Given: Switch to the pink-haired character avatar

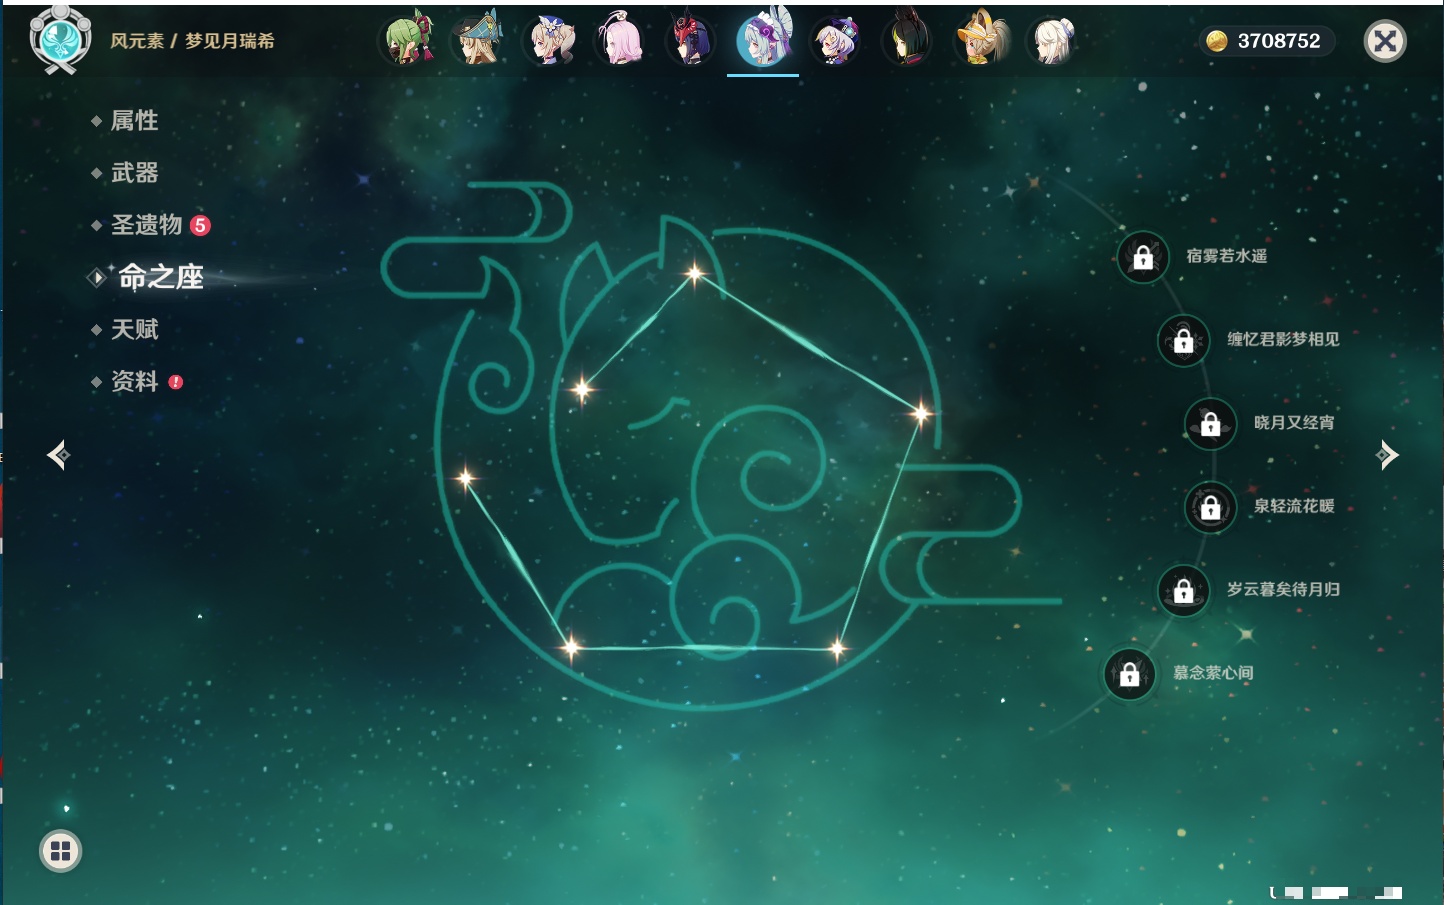Looking at the screenshot, I should (x=620, y=40).
